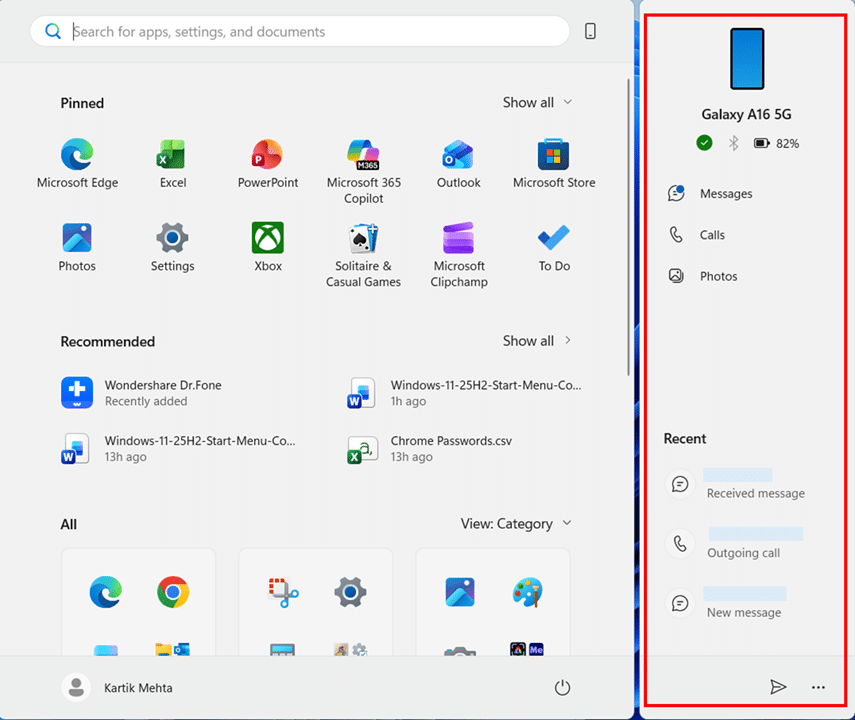Open Calls in the phone panel
This screenshot has height=720, width=855.
click(712, 235)
